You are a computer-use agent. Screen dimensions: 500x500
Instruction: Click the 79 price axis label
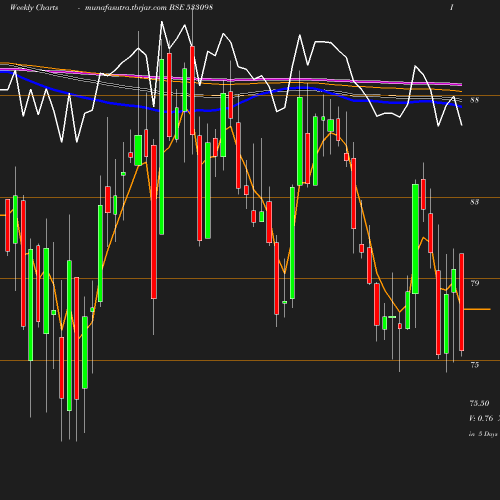coord(475,283)
